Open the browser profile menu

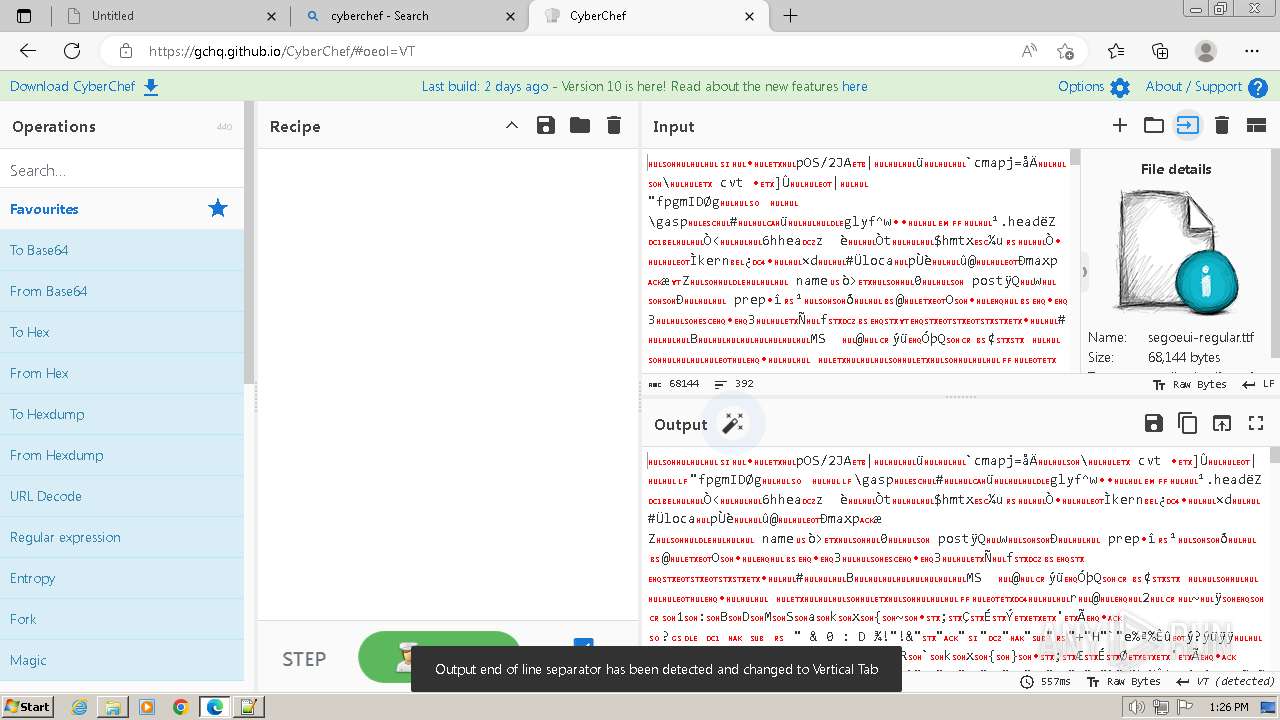tap(1207, 51)
